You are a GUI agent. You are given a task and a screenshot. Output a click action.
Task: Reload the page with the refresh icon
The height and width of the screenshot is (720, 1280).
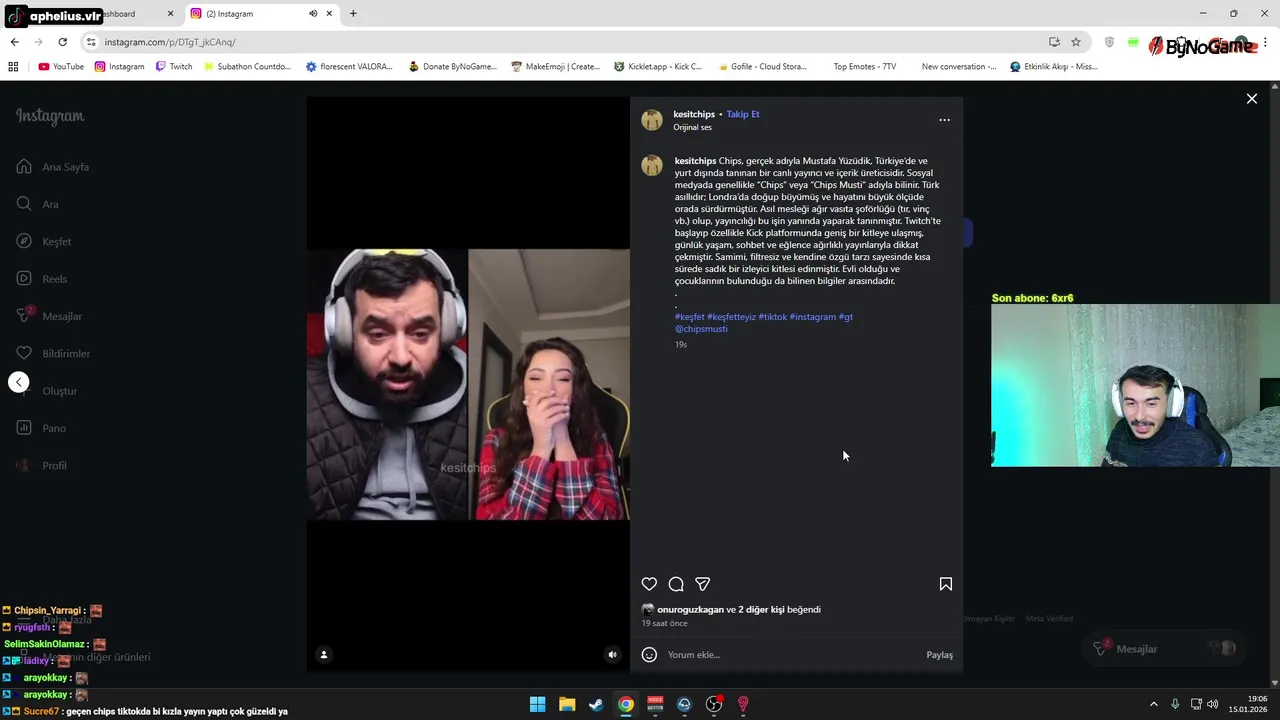tap(62, 42)
